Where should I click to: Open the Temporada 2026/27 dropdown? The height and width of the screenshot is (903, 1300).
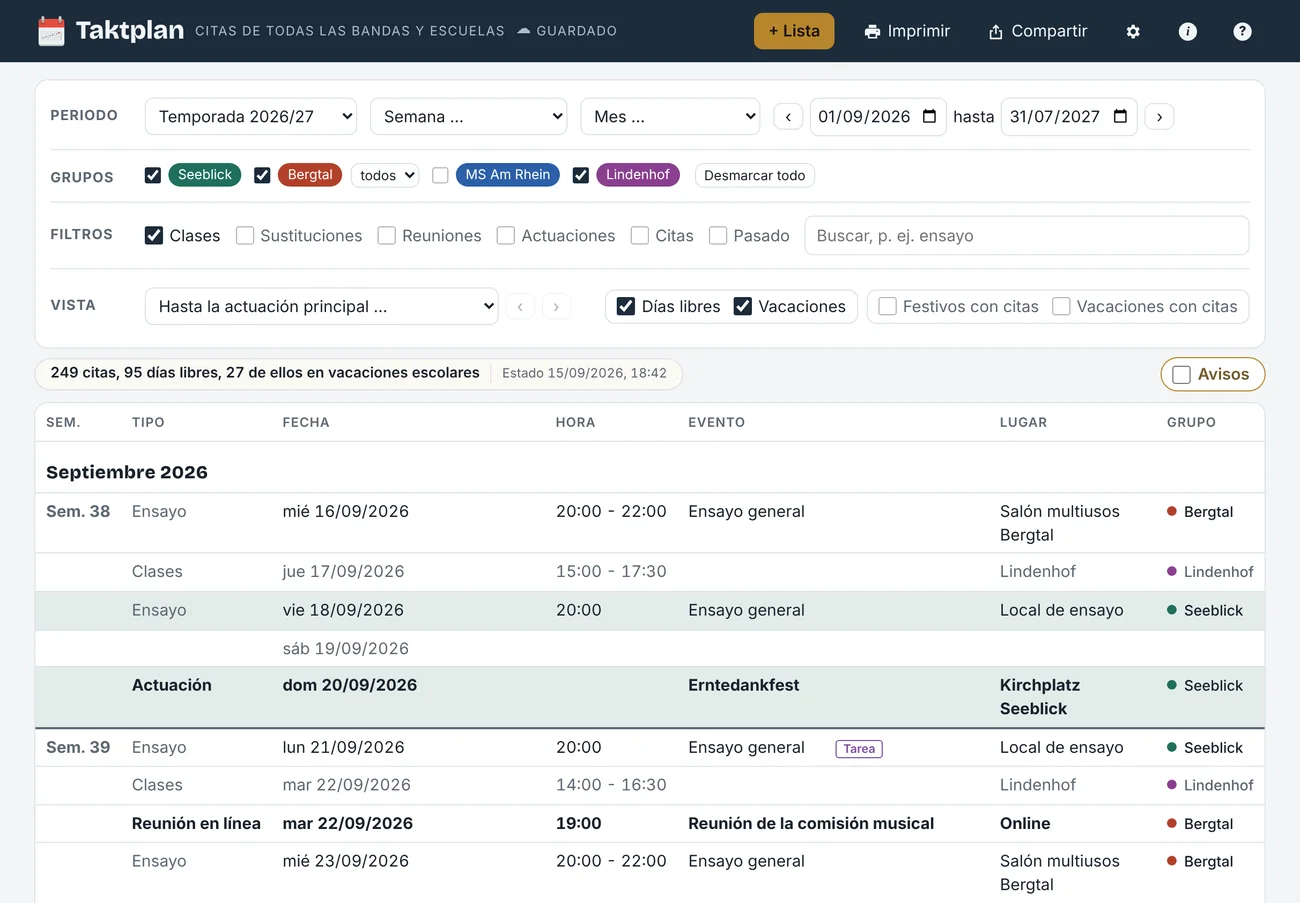pos(251,116)
